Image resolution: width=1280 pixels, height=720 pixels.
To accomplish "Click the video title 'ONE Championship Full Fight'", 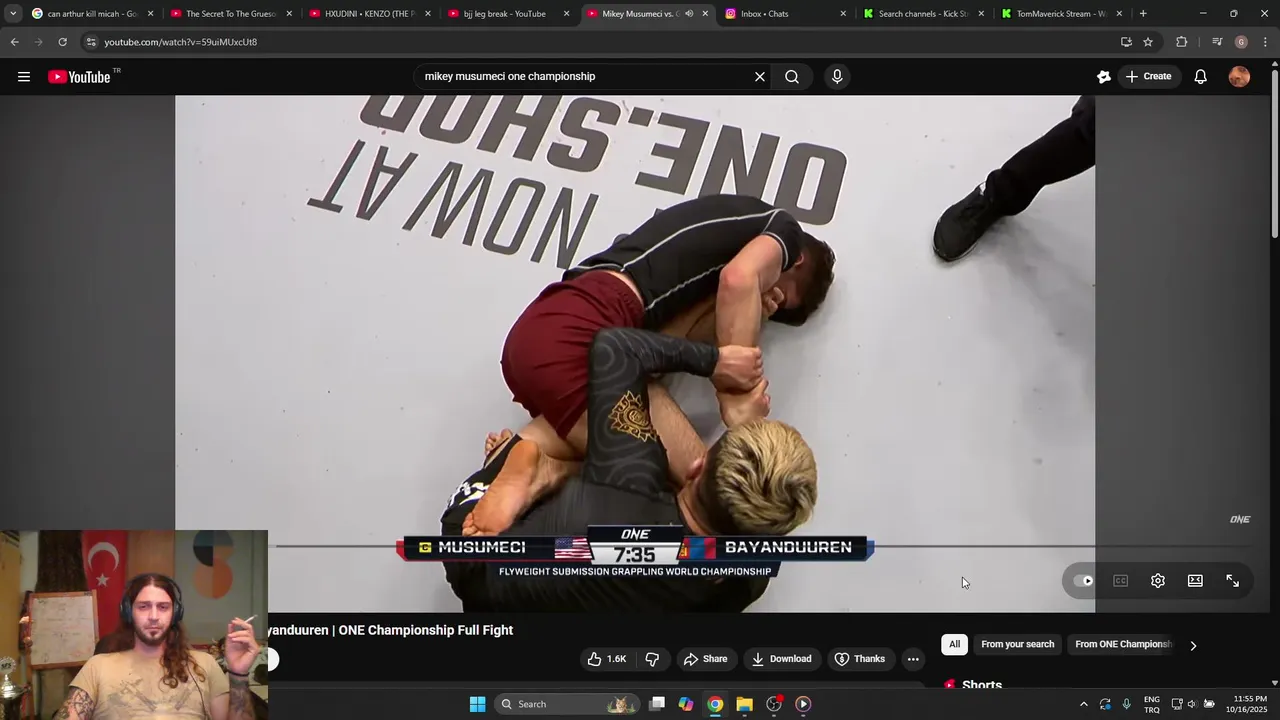I will [390, 630].
